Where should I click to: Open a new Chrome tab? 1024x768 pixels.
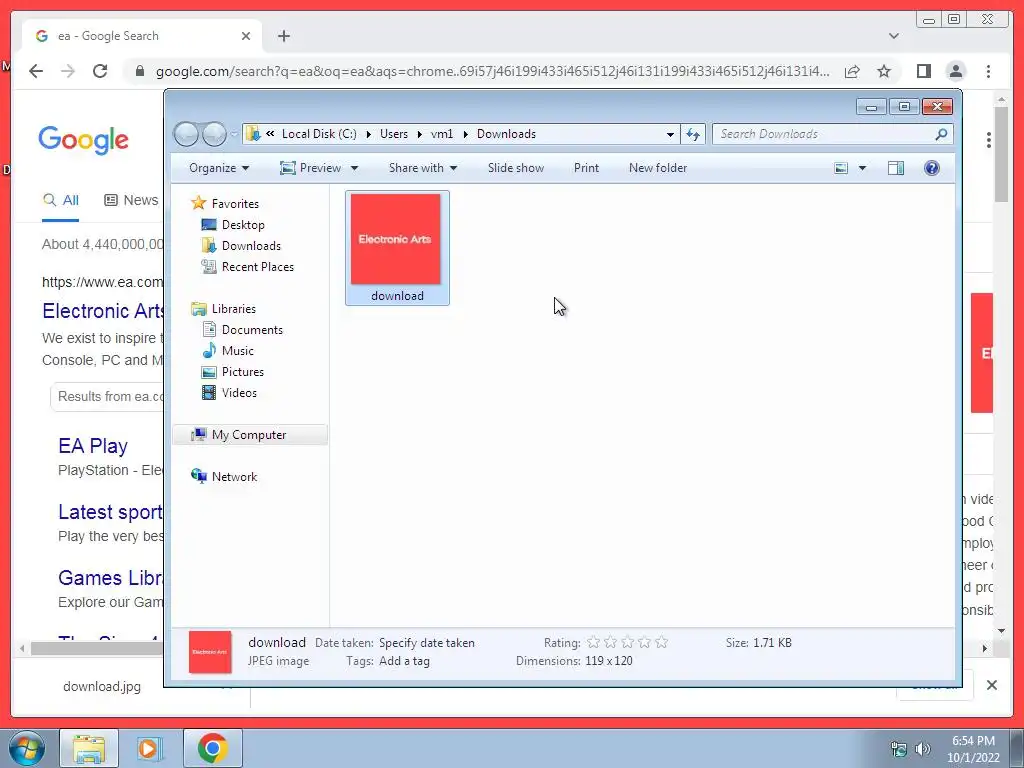click(283, 36)
